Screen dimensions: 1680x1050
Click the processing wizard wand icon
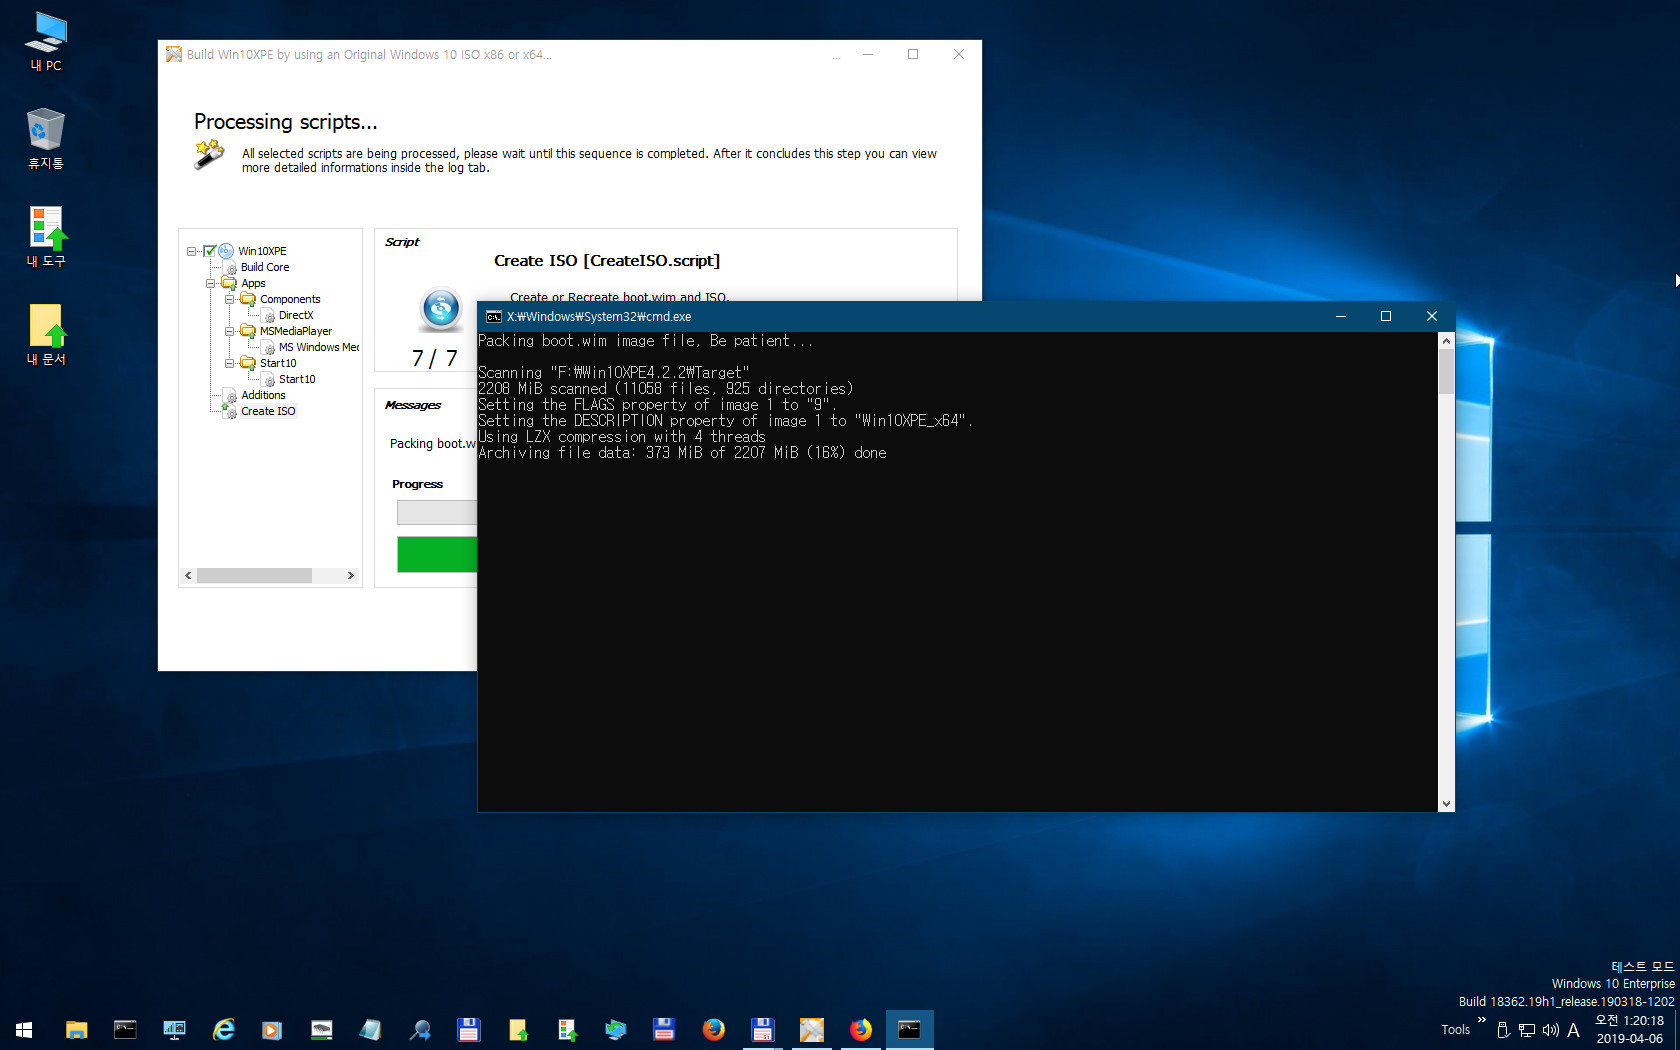(x=209, y=155)
